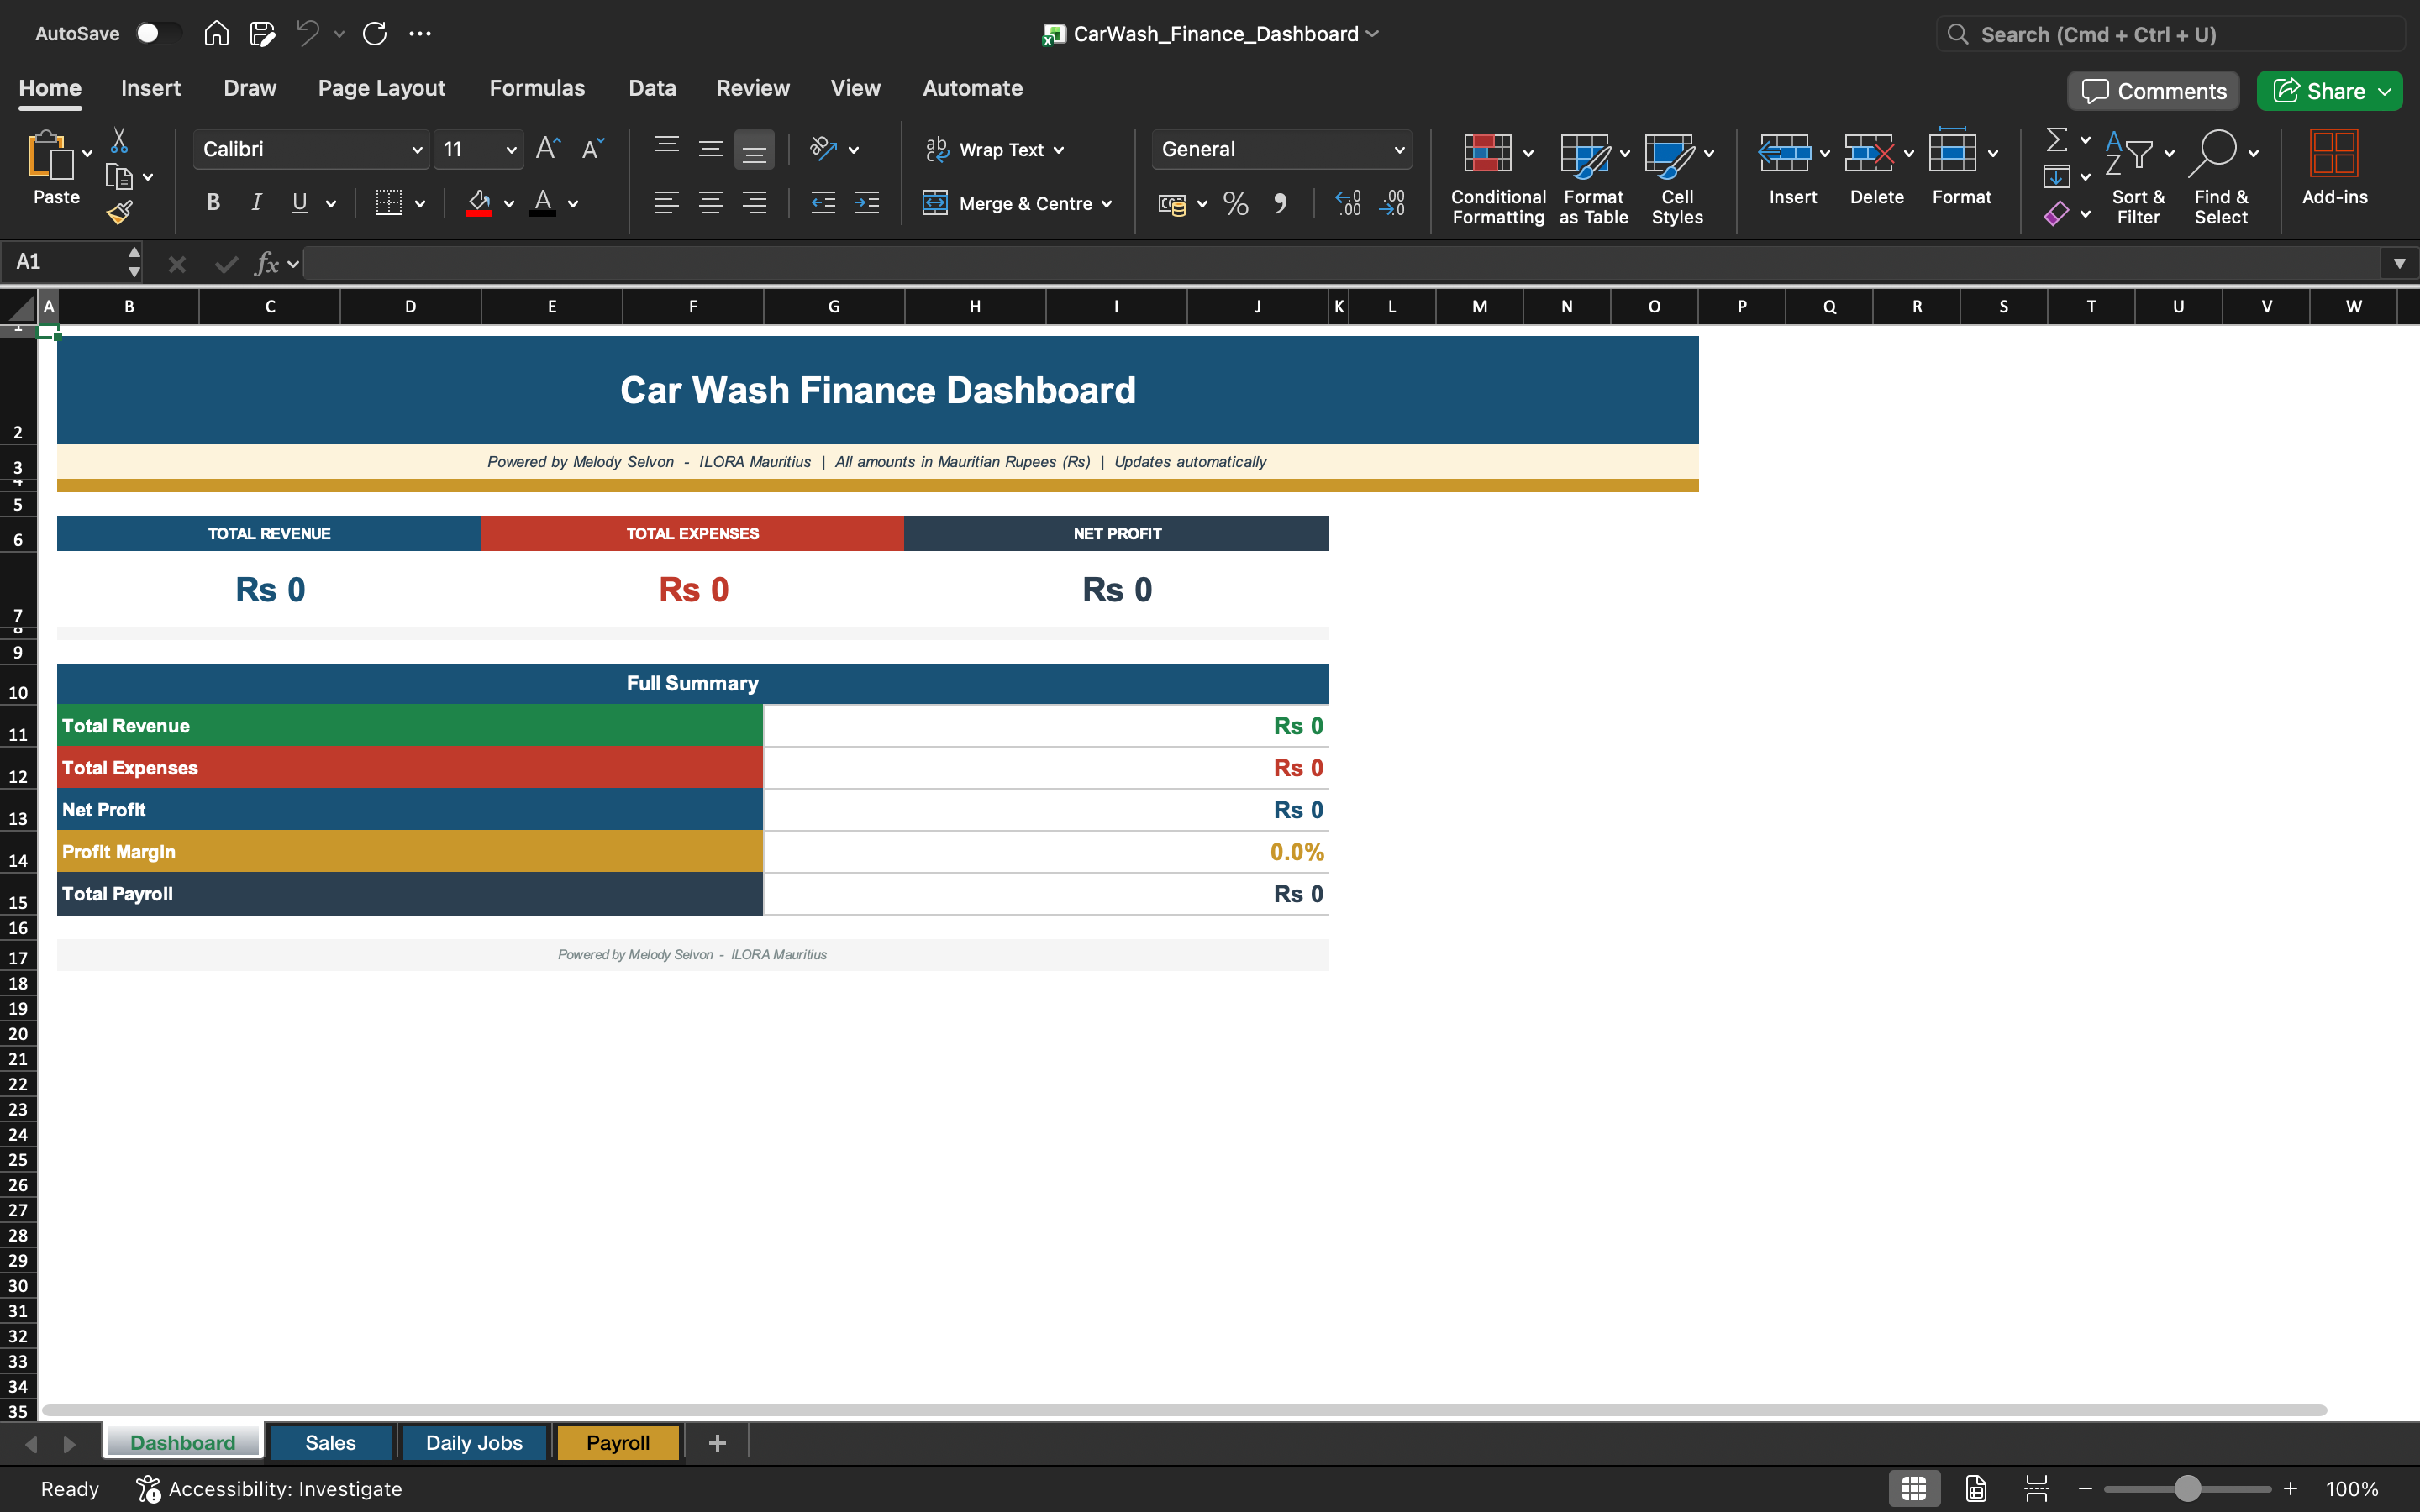This screenshot has height=1512, width=2420.
Task: Click zoom in plus button
Action: pyautogui.click(x=2291, y=1489)
